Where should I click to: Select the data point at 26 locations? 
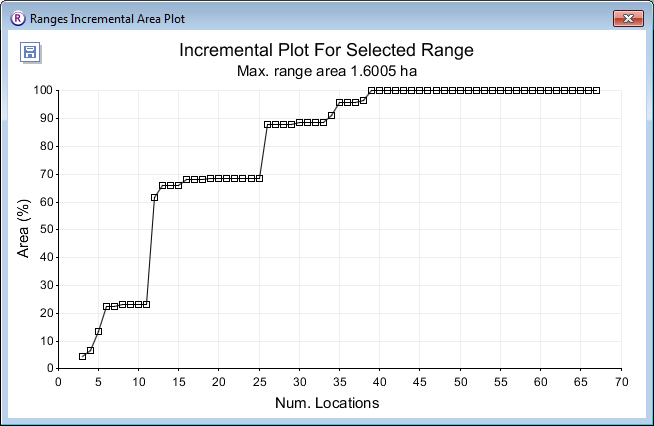[x=267, y=124]
